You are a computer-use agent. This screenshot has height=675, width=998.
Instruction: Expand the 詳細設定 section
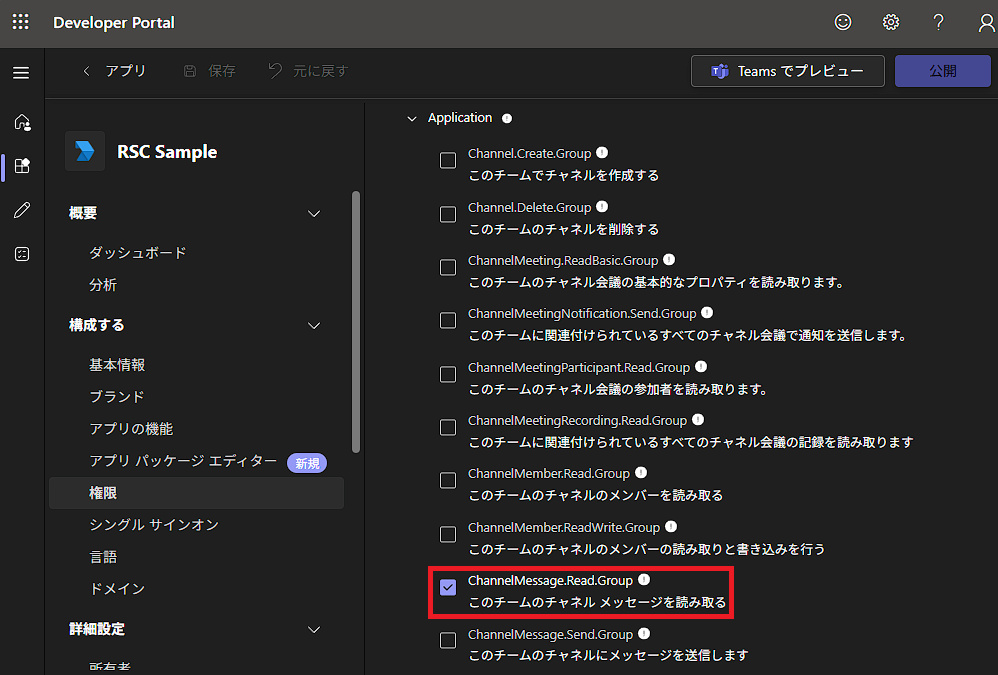[x=314, y=628]
